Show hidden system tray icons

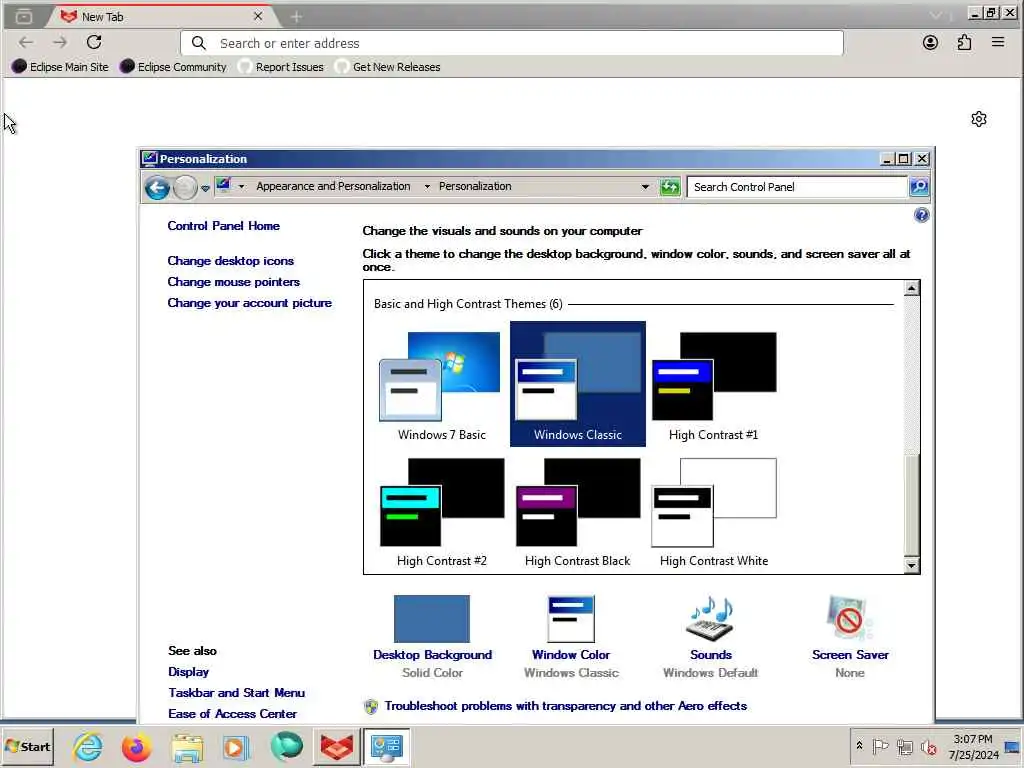click(859, 746)
